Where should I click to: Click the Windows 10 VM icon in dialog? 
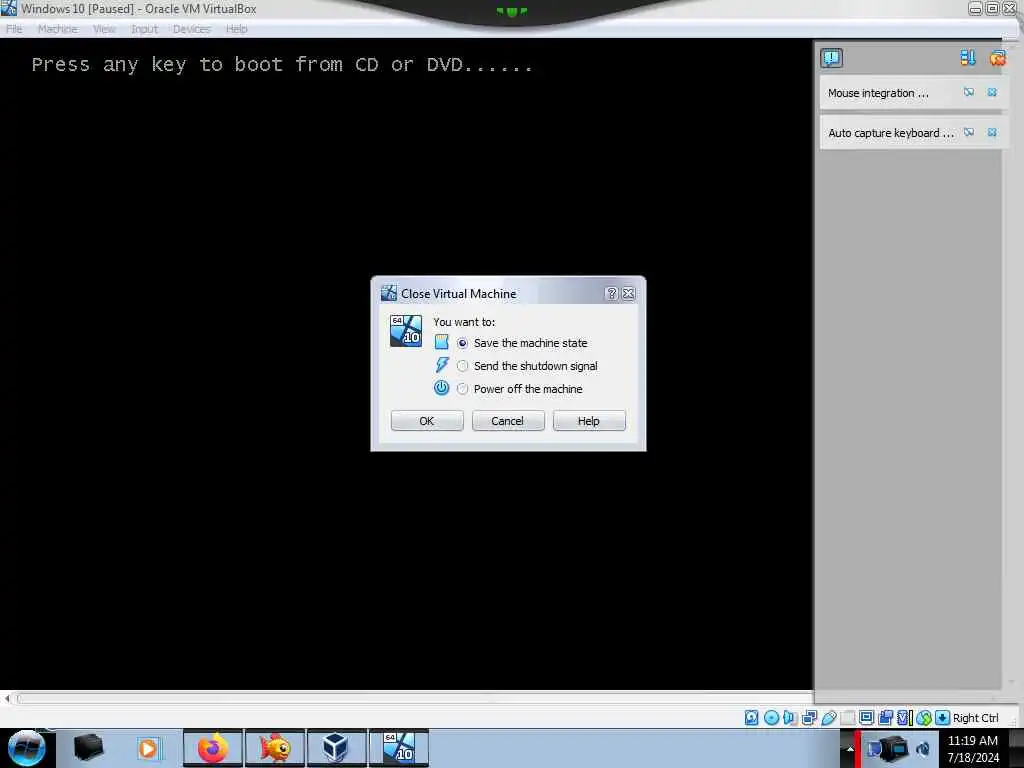(x=406, y=330)
